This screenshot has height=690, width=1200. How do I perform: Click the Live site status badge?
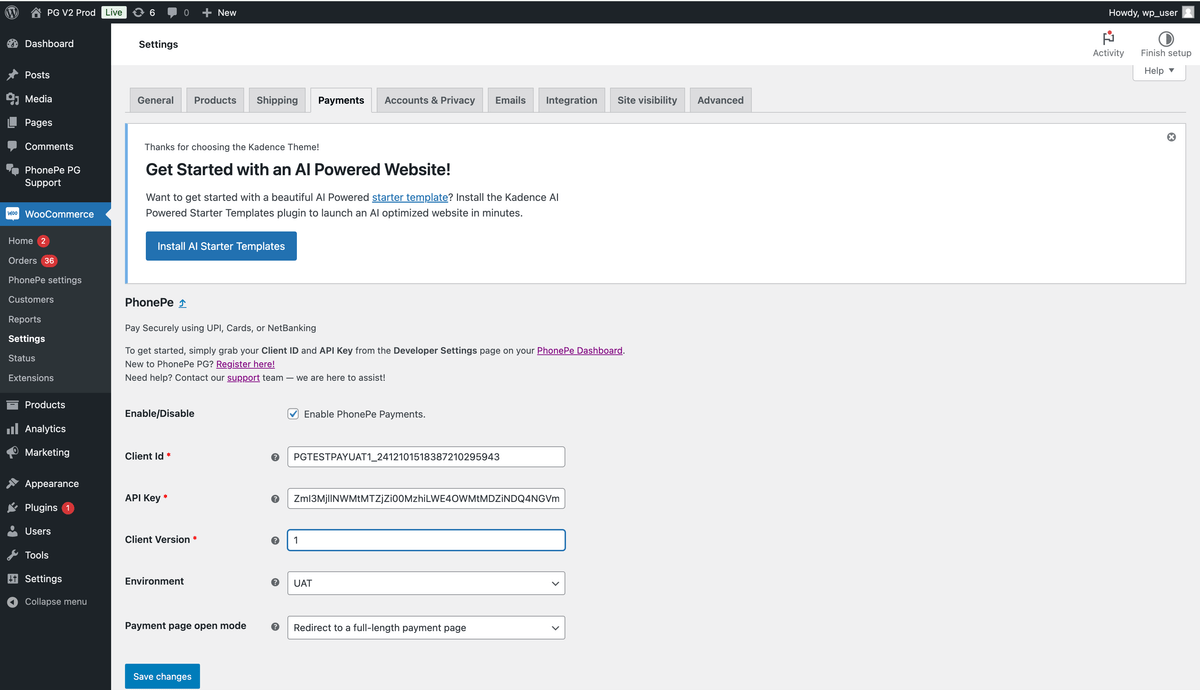113,13
